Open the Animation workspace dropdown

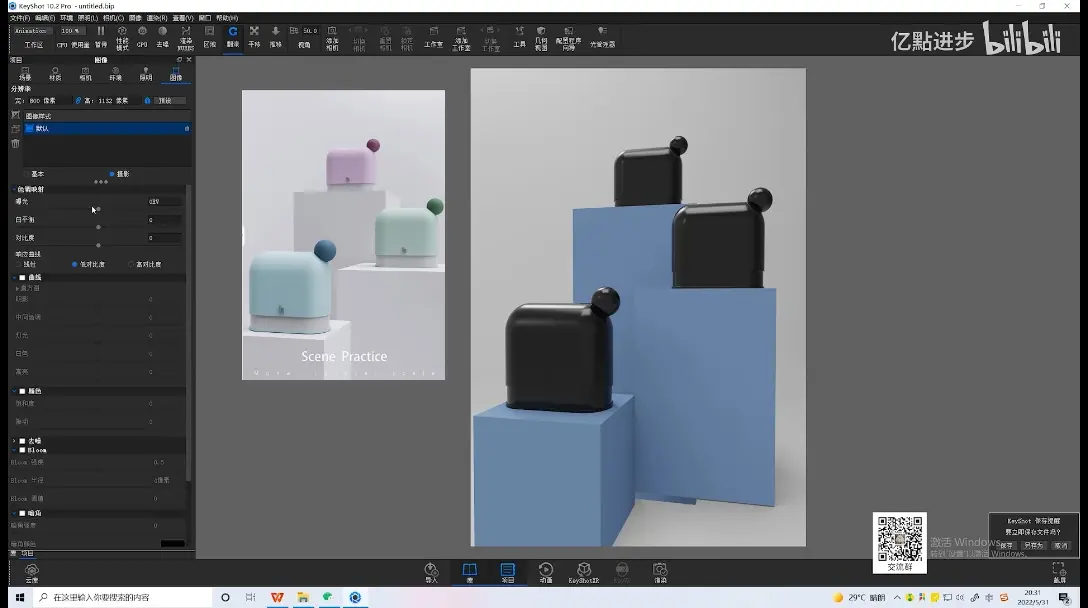pos(34,31)
